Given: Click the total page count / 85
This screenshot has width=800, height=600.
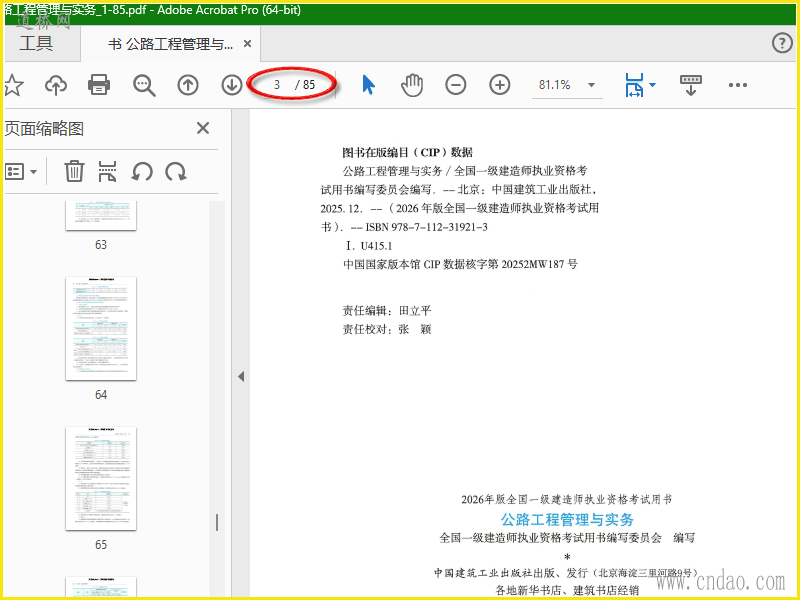Looking at the screenshot, I should coord(306,85).
